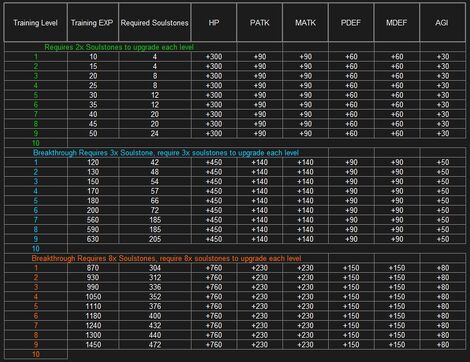Viewport: 470px width, 362px height.
Task: Select Required Soulstones value 312
Action: [x=155, y=277]
